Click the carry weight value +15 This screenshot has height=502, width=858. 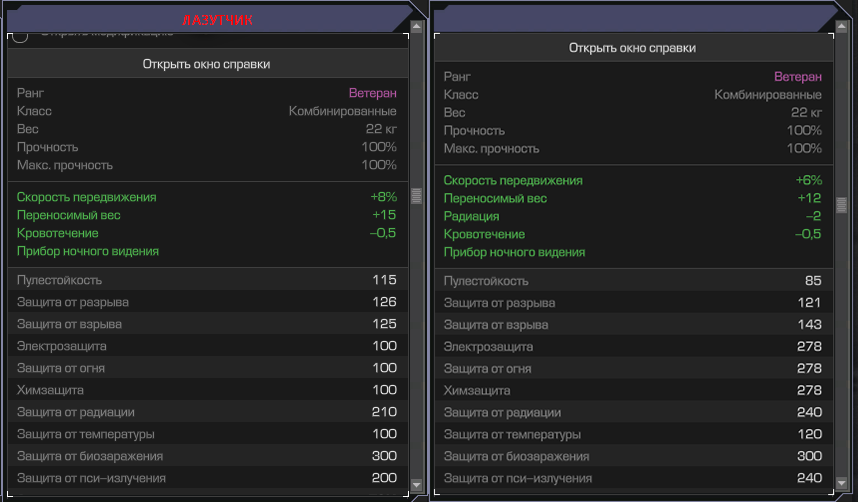(384, 215)
